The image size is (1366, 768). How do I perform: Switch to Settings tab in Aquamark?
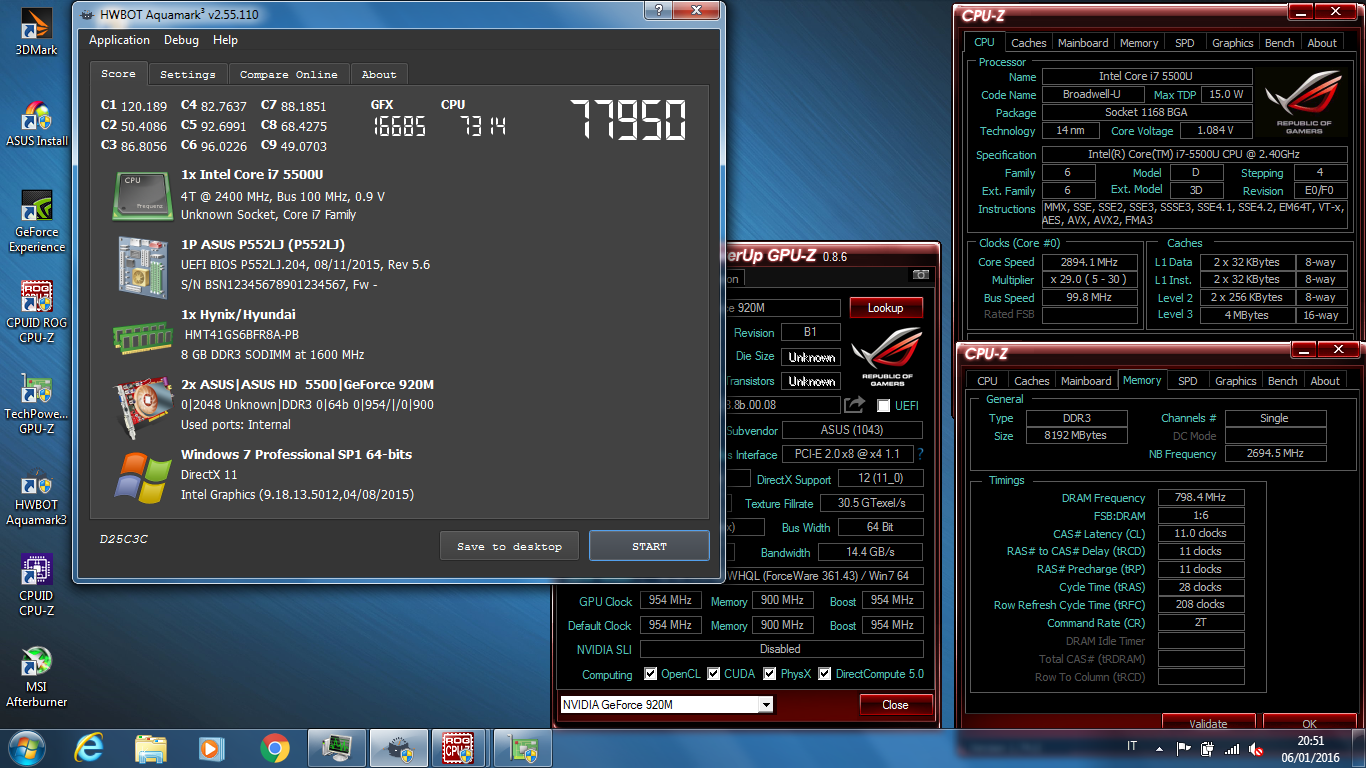click(x=188, y=74)
